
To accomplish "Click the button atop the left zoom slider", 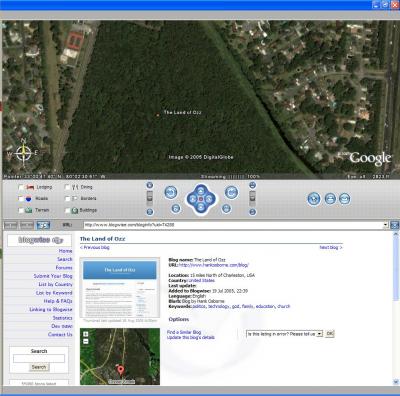I will tap(150, 185).
